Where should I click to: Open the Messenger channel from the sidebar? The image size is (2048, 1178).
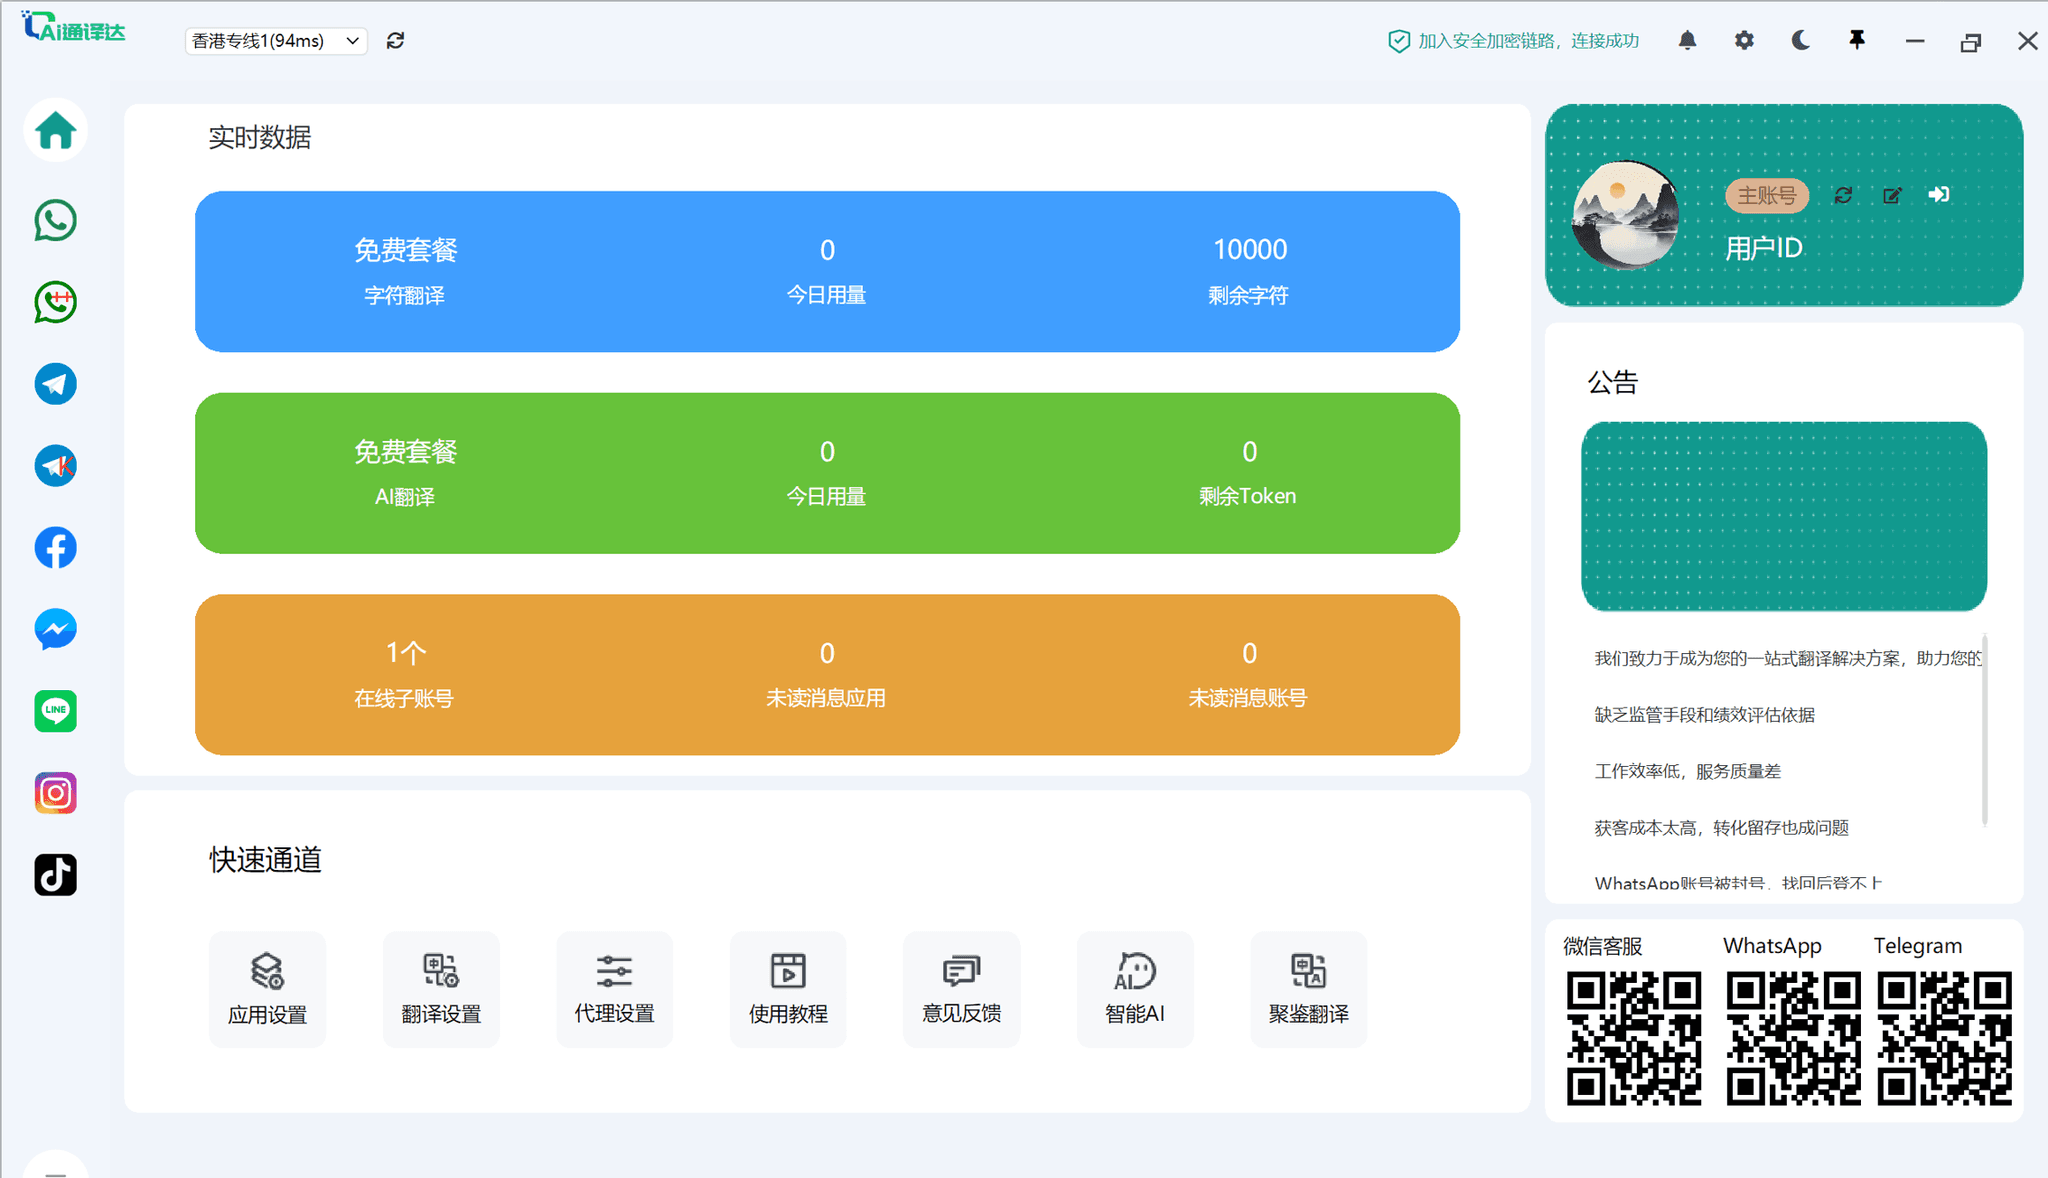pos(55,629)
